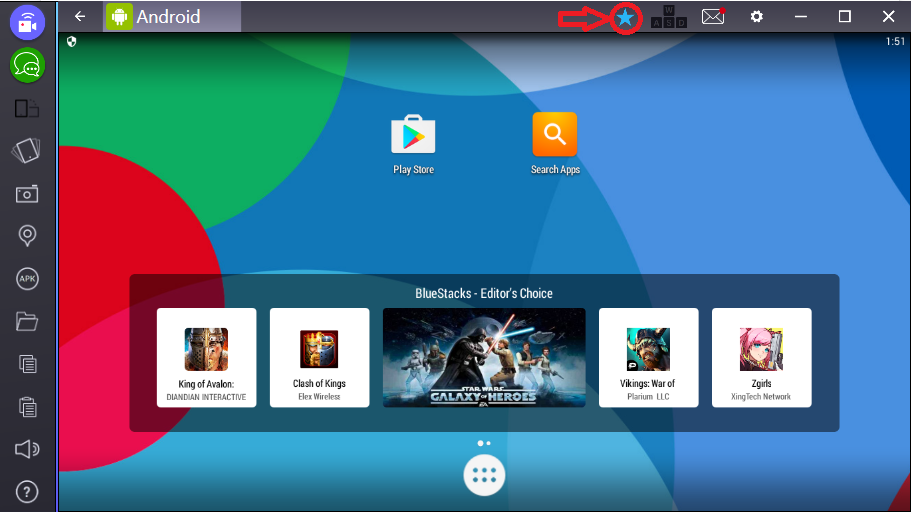Click the back arrow in title bar
This screenshot has height=512, width=911.
point(80,16)
